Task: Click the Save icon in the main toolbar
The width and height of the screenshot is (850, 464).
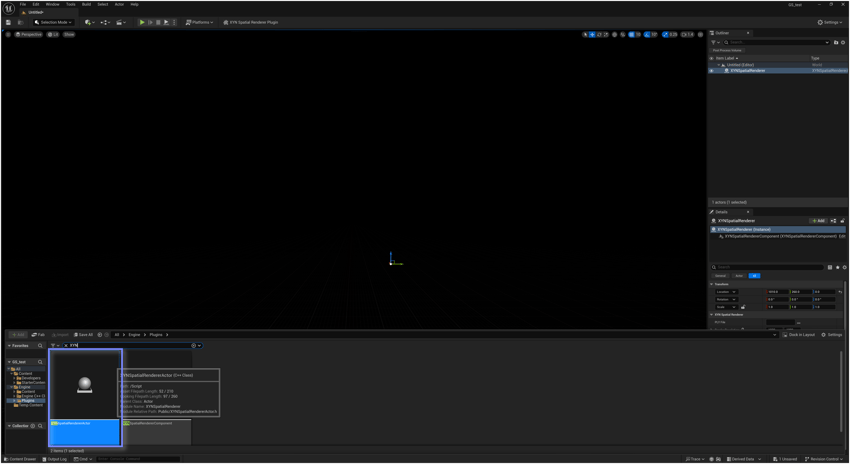Action: 8,22
